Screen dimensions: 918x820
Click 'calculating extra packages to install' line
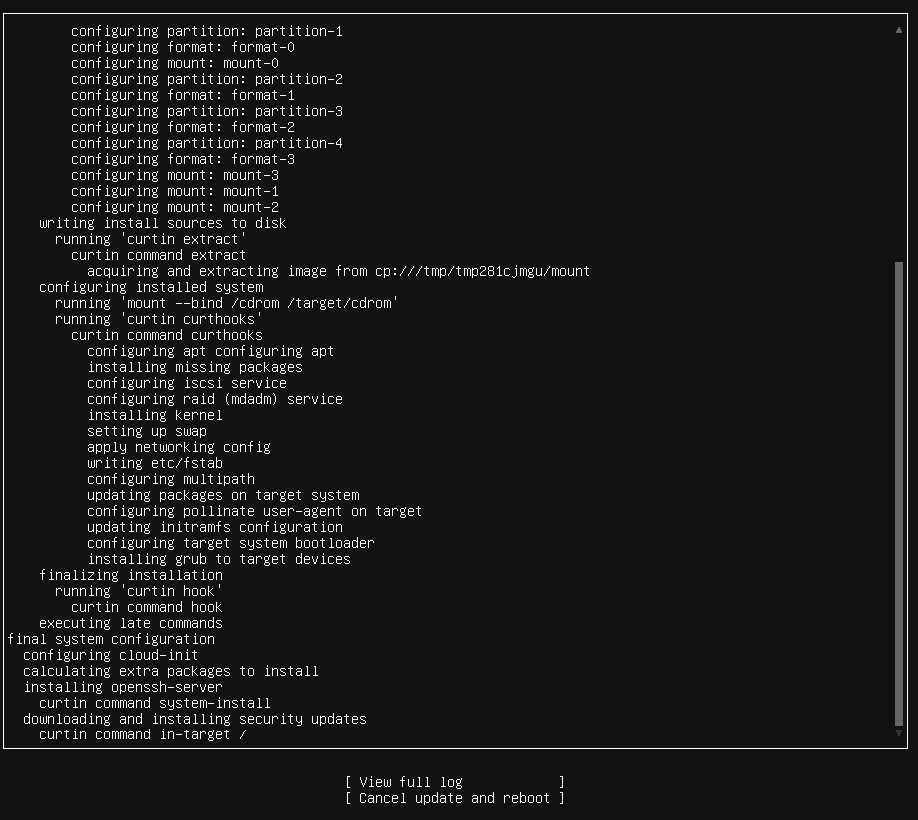point(171,671)
